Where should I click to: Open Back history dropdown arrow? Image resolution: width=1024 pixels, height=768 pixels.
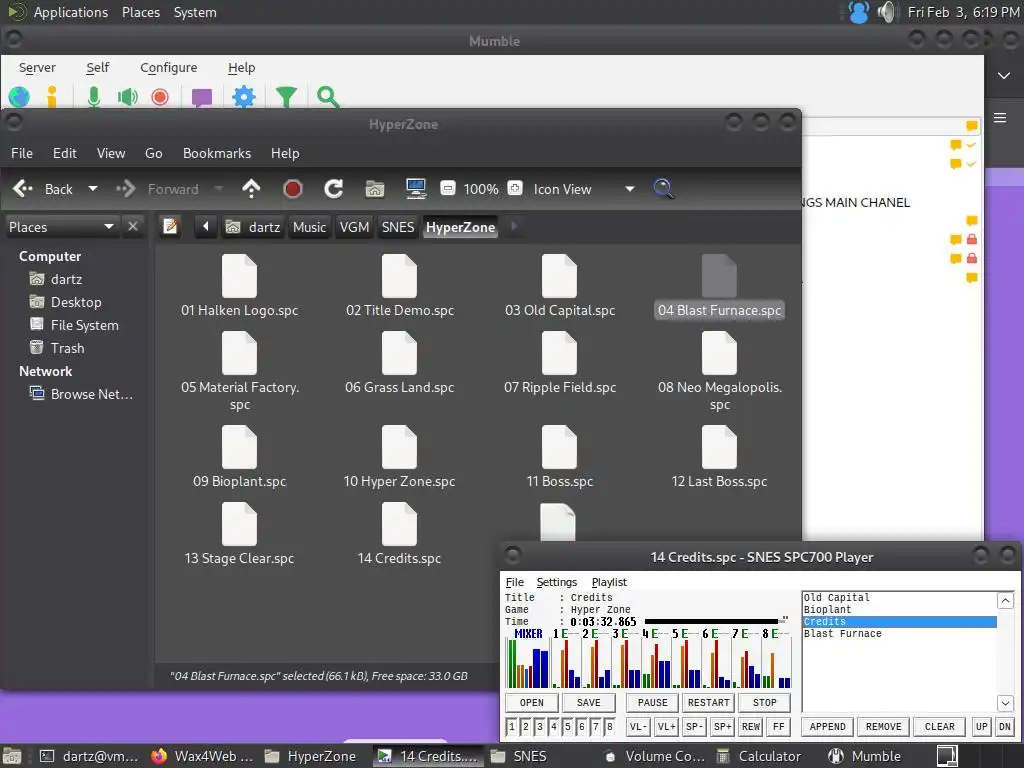[93, 189]
